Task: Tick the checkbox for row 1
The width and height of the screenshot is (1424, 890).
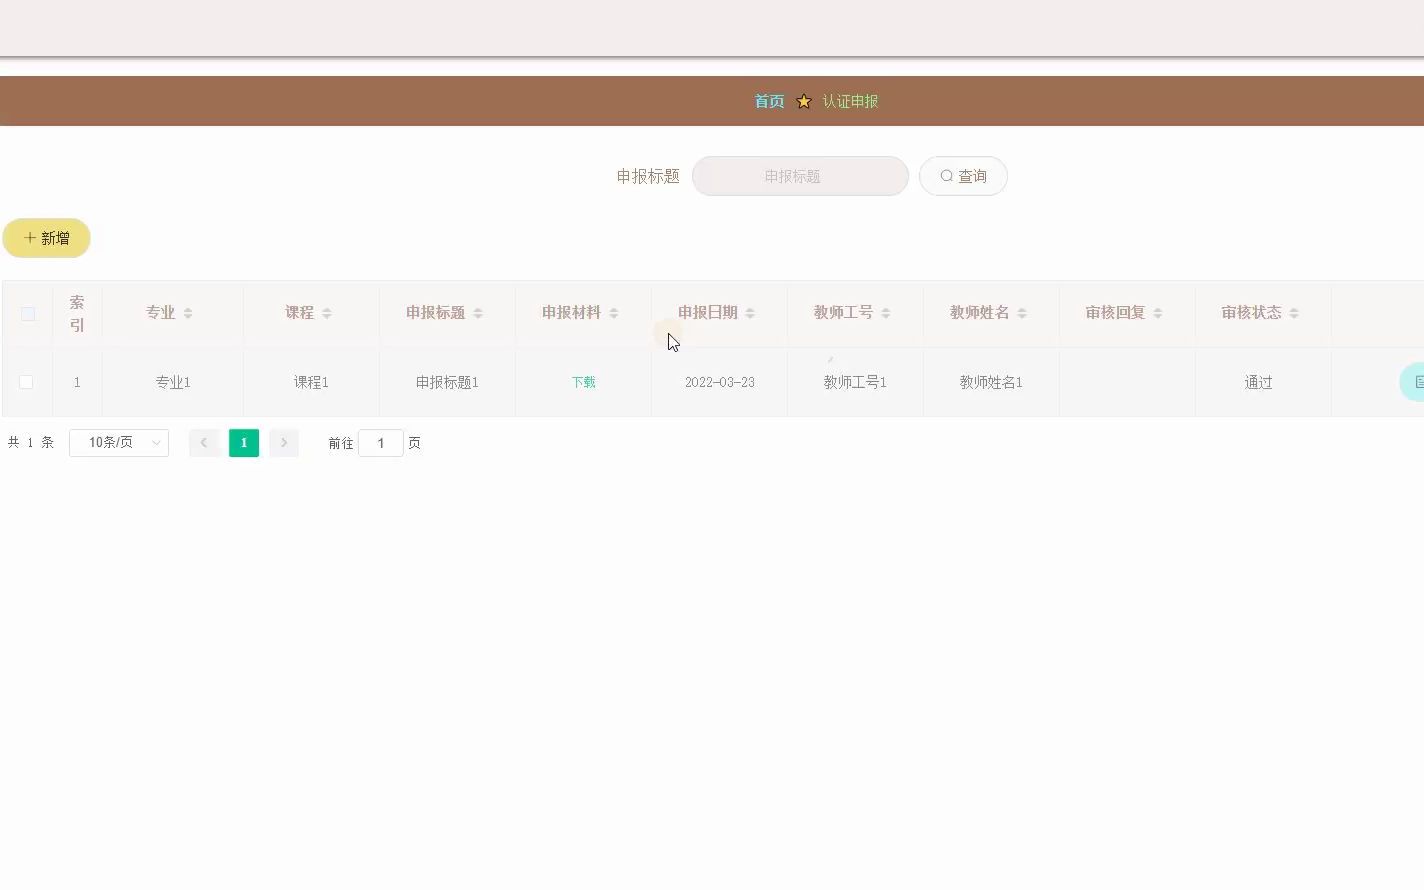Action: pos(26,382)
